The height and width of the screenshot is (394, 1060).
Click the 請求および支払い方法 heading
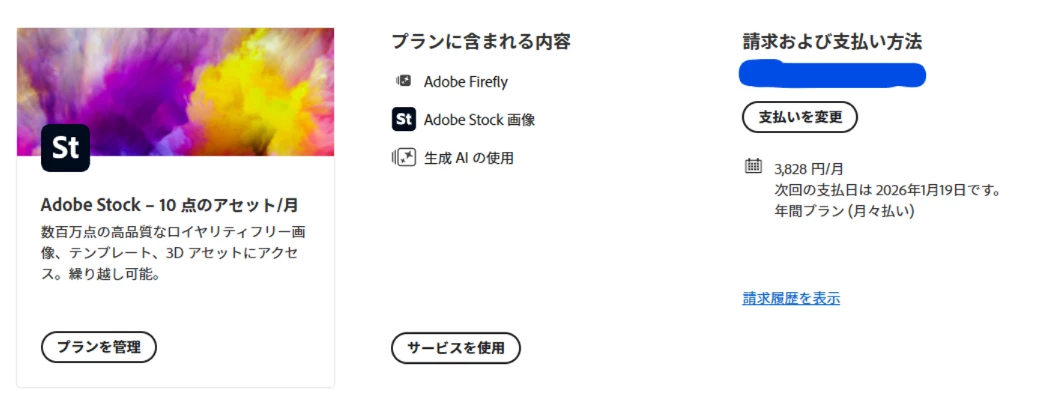(832, 42)
